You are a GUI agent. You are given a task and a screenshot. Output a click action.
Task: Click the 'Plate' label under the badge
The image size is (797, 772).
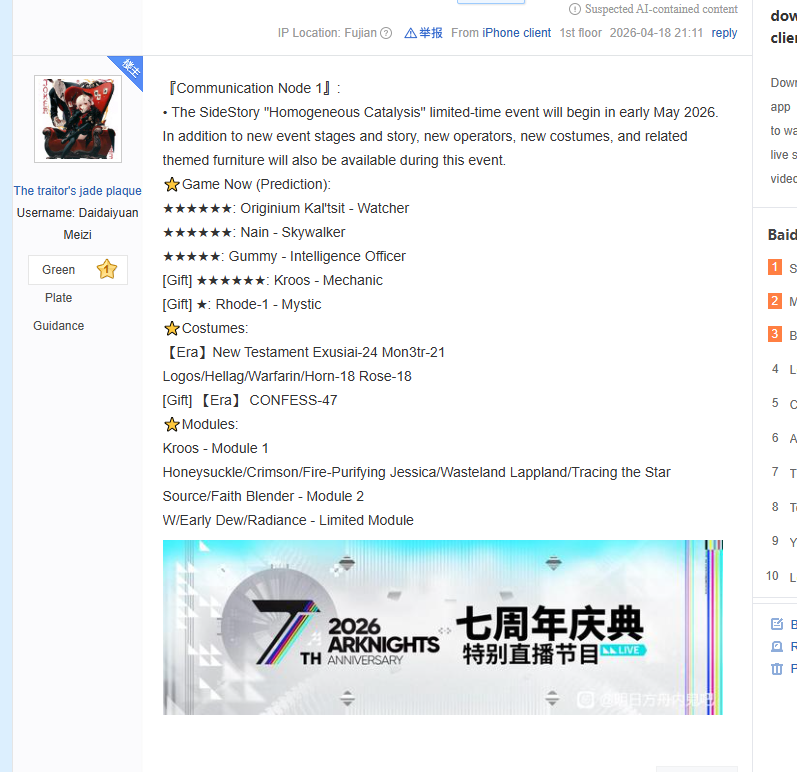coord(58,298)
